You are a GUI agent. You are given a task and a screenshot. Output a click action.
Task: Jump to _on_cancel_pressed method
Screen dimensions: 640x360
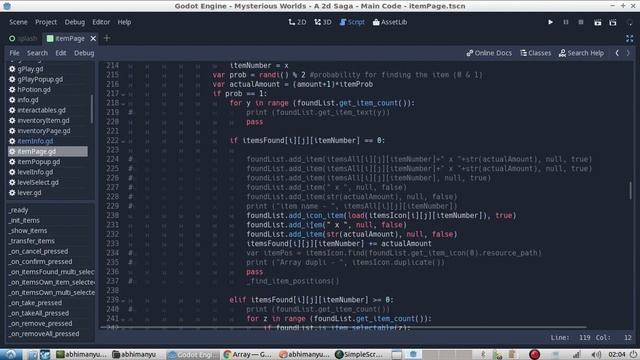pos(39,251)
